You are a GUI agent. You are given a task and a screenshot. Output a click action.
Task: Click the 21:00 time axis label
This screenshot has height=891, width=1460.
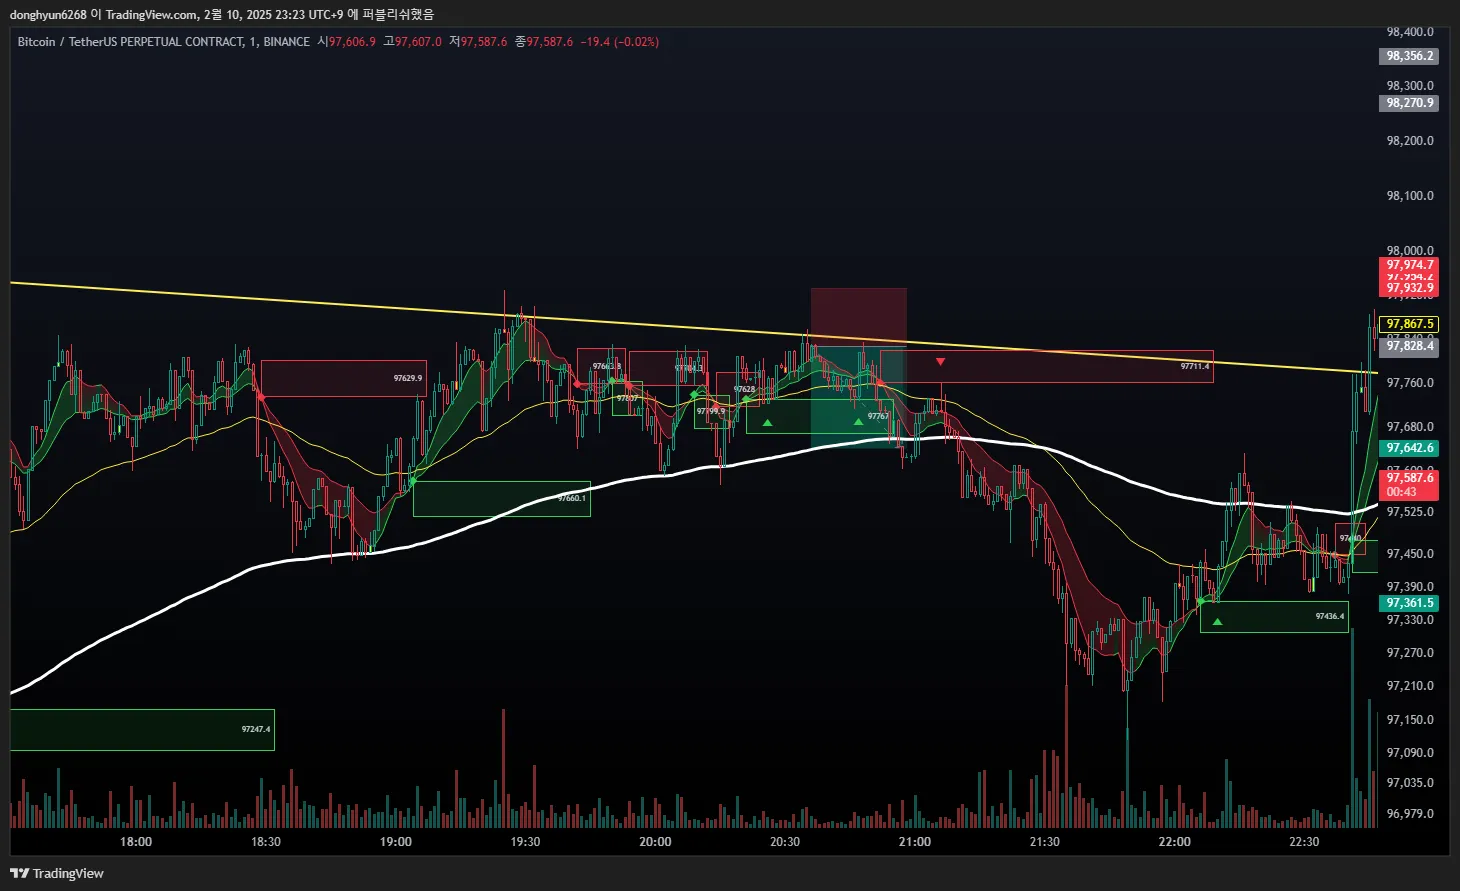coord(915,842)
